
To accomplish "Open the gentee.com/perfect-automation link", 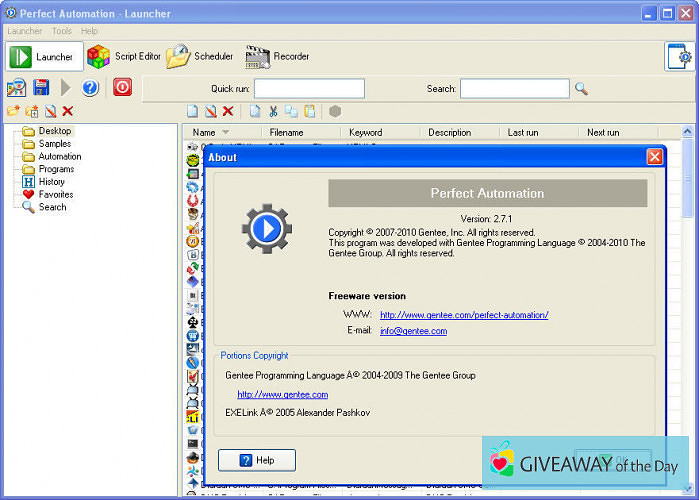I will coord(464,315).
